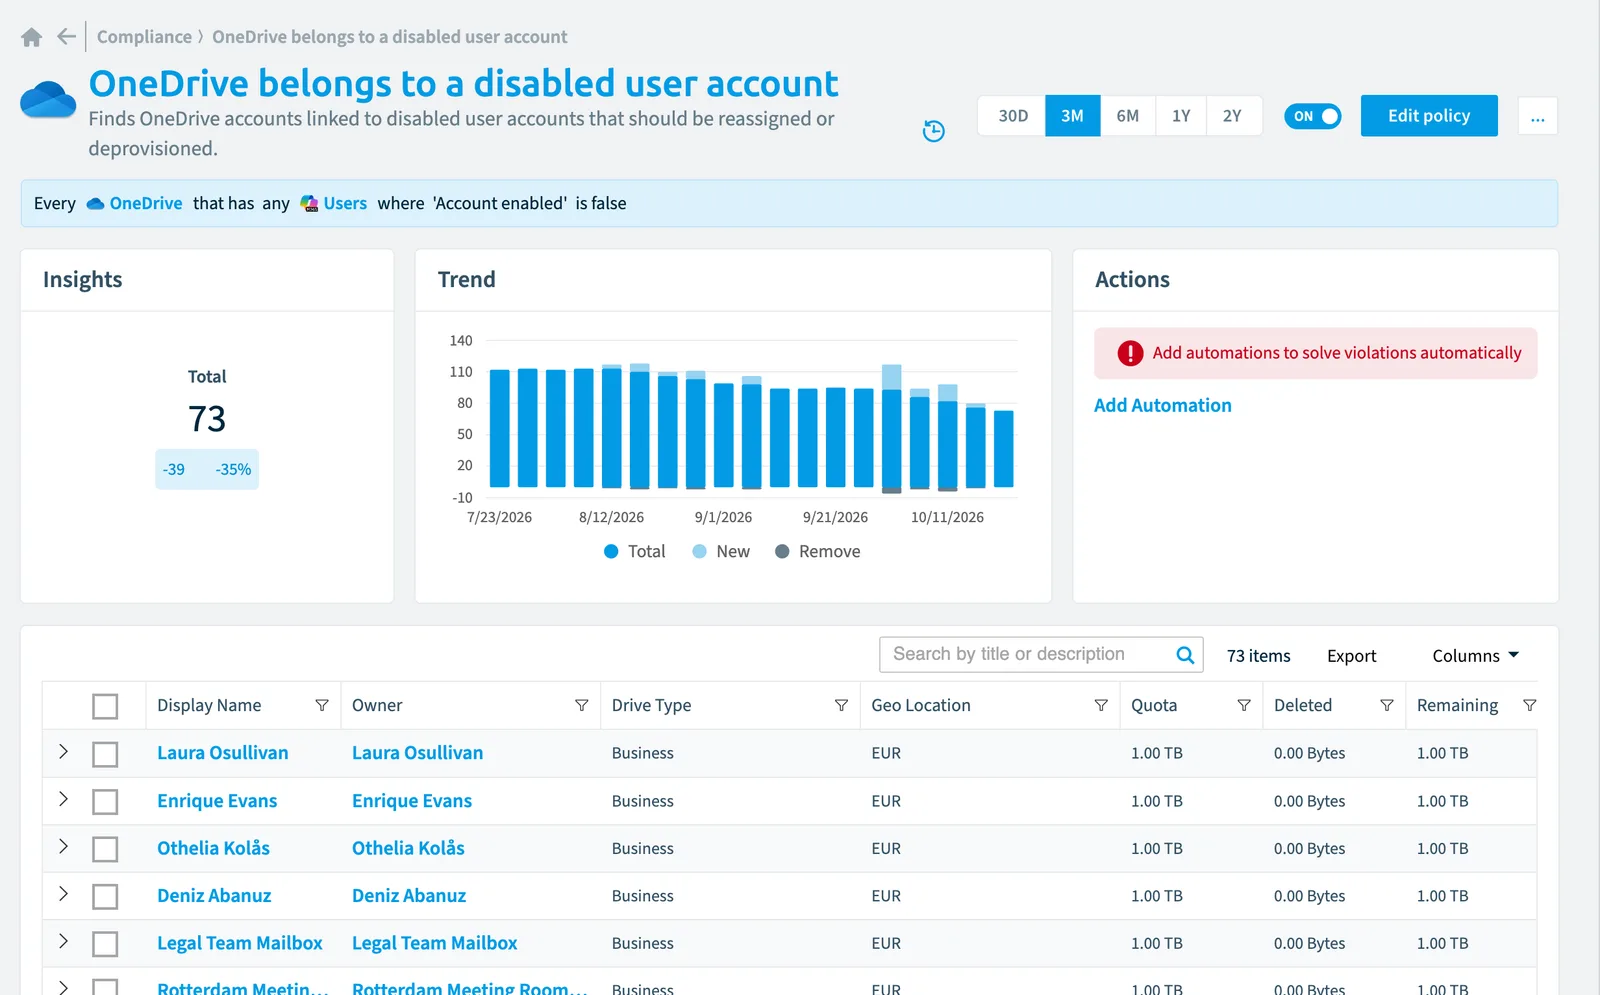Open the Owner column filter
This screenshot has height=995, width=1600.
[581, 705]
